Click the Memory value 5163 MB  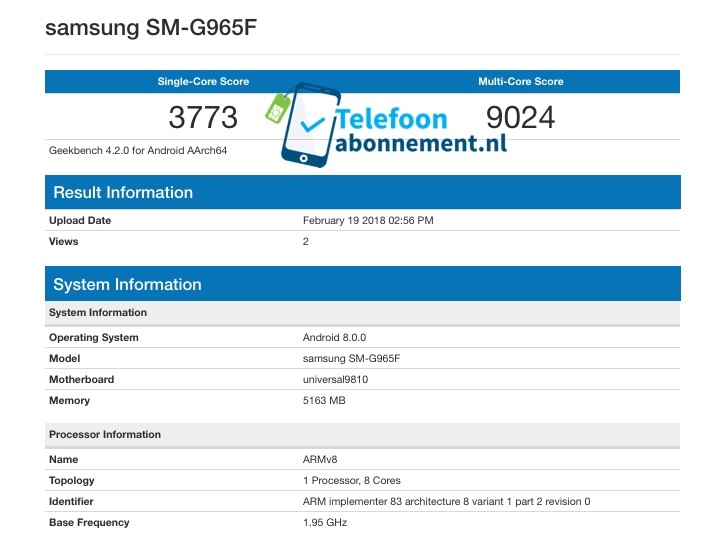tap(324, 400)
